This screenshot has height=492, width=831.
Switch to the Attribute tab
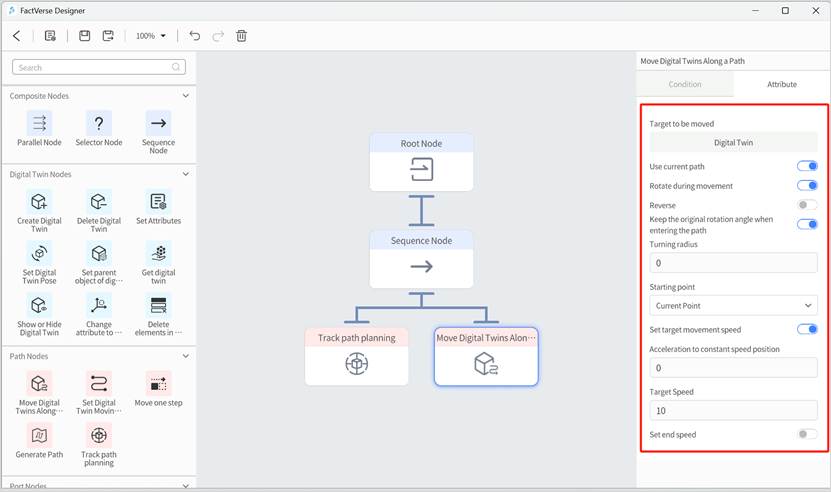(x=781, y=84)
